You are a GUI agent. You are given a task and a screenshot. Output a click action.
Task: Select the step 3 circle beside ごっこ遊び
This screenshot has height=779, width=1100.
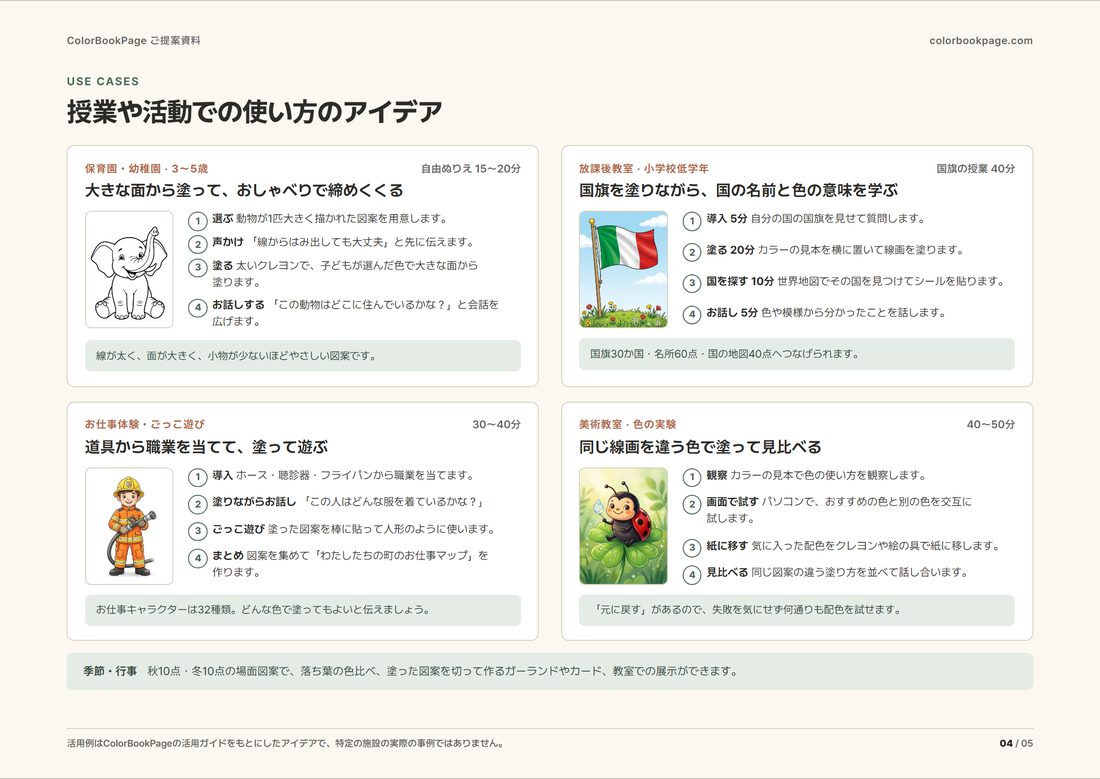click(x=198, y=531)
